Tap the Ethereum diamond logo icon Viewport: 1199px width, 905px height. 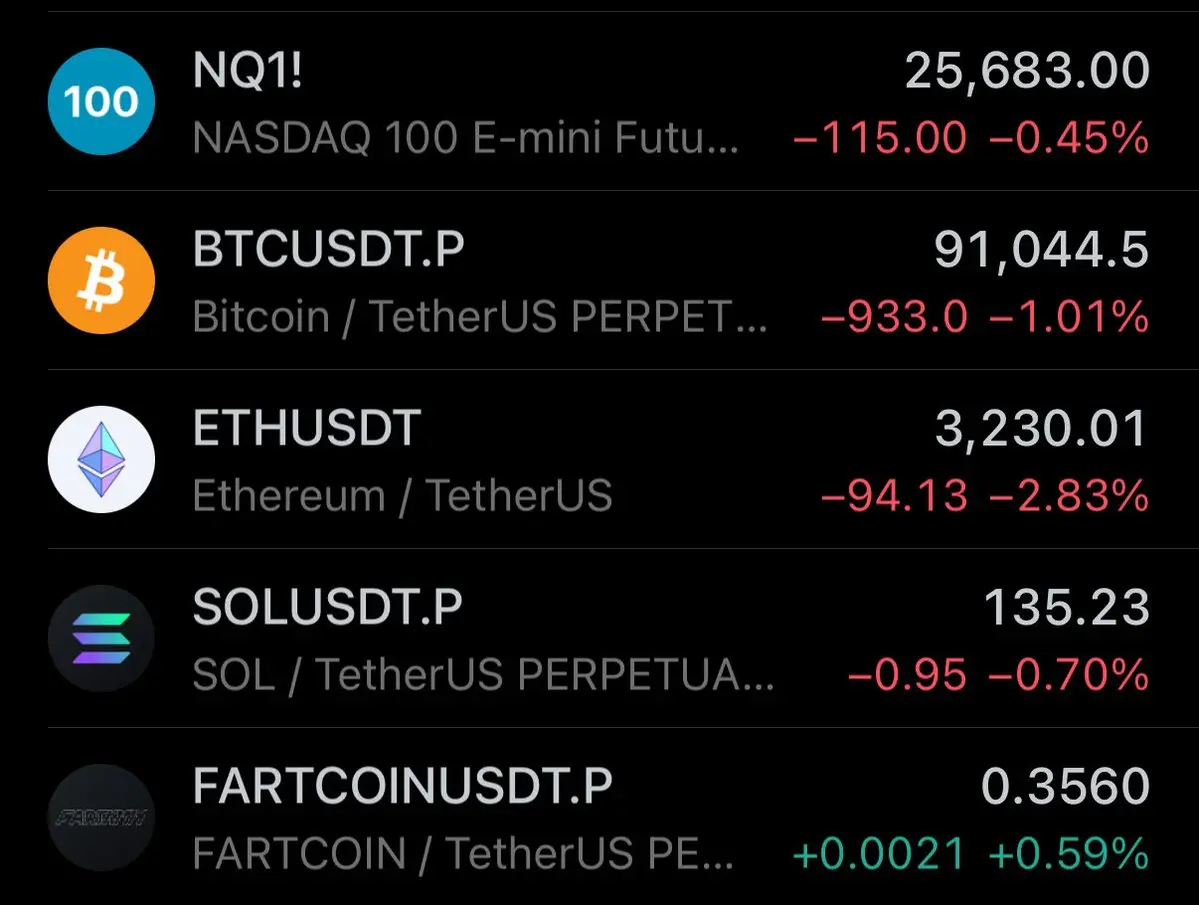[x=101, y=459]
